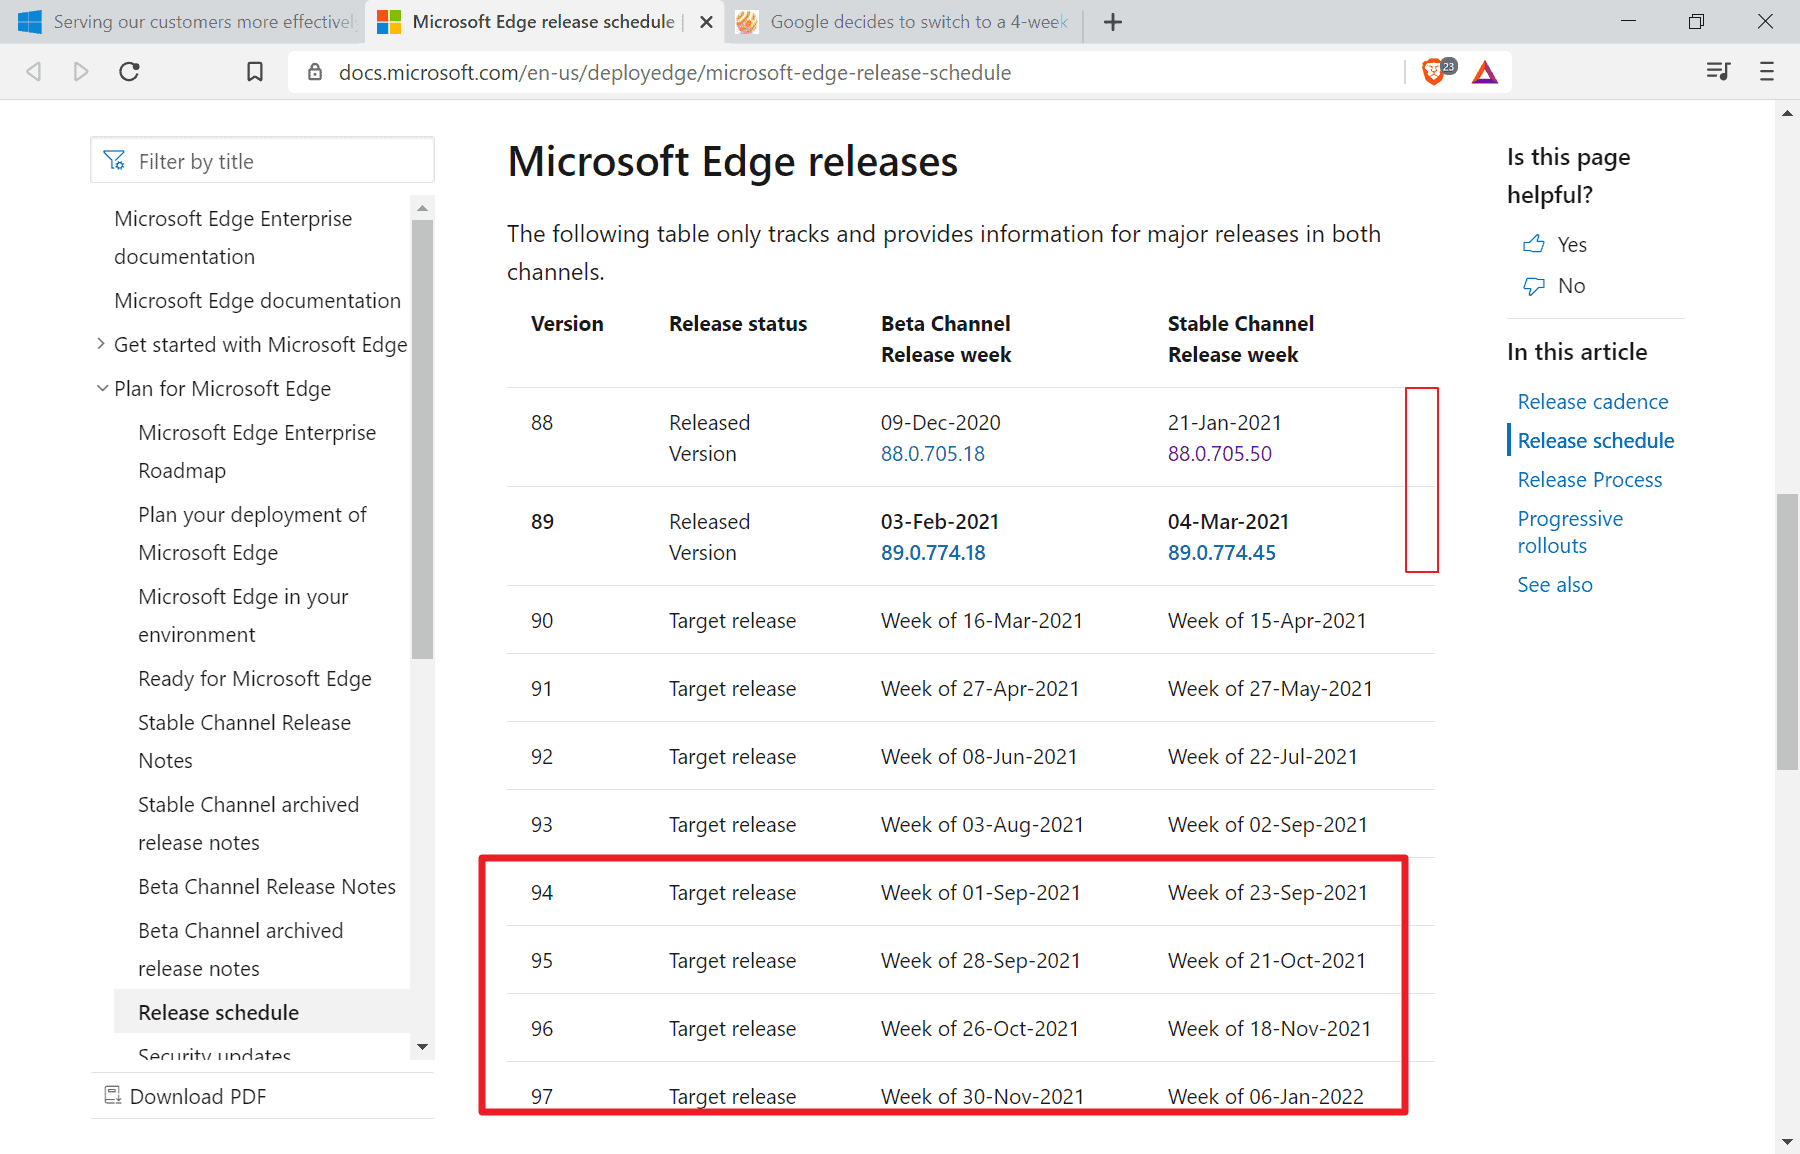Open stable version 89.0.774.45 link
Image resolution: width=1800 pixels, height=1154 pixels.
click(1221, 553)
